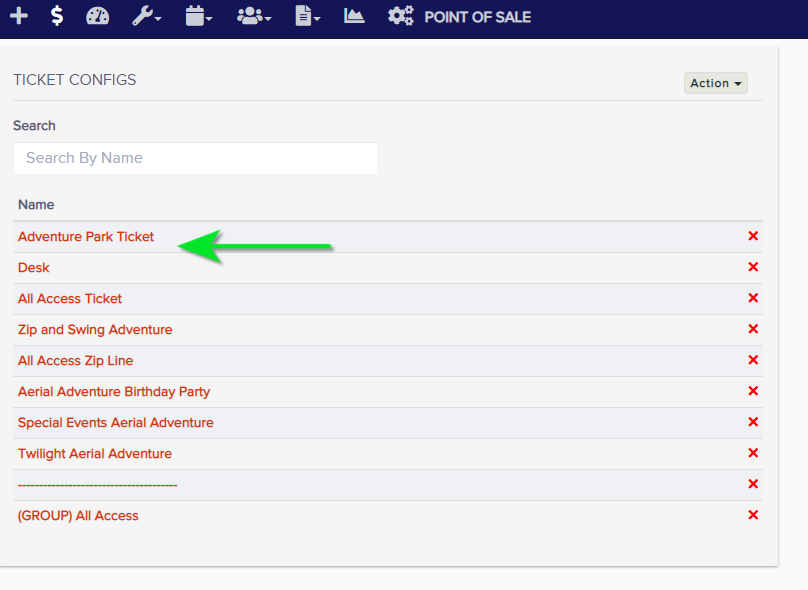Open the dashboard gauge icon
This screenshot has height=590, width=808.
(x=97, y=16)
